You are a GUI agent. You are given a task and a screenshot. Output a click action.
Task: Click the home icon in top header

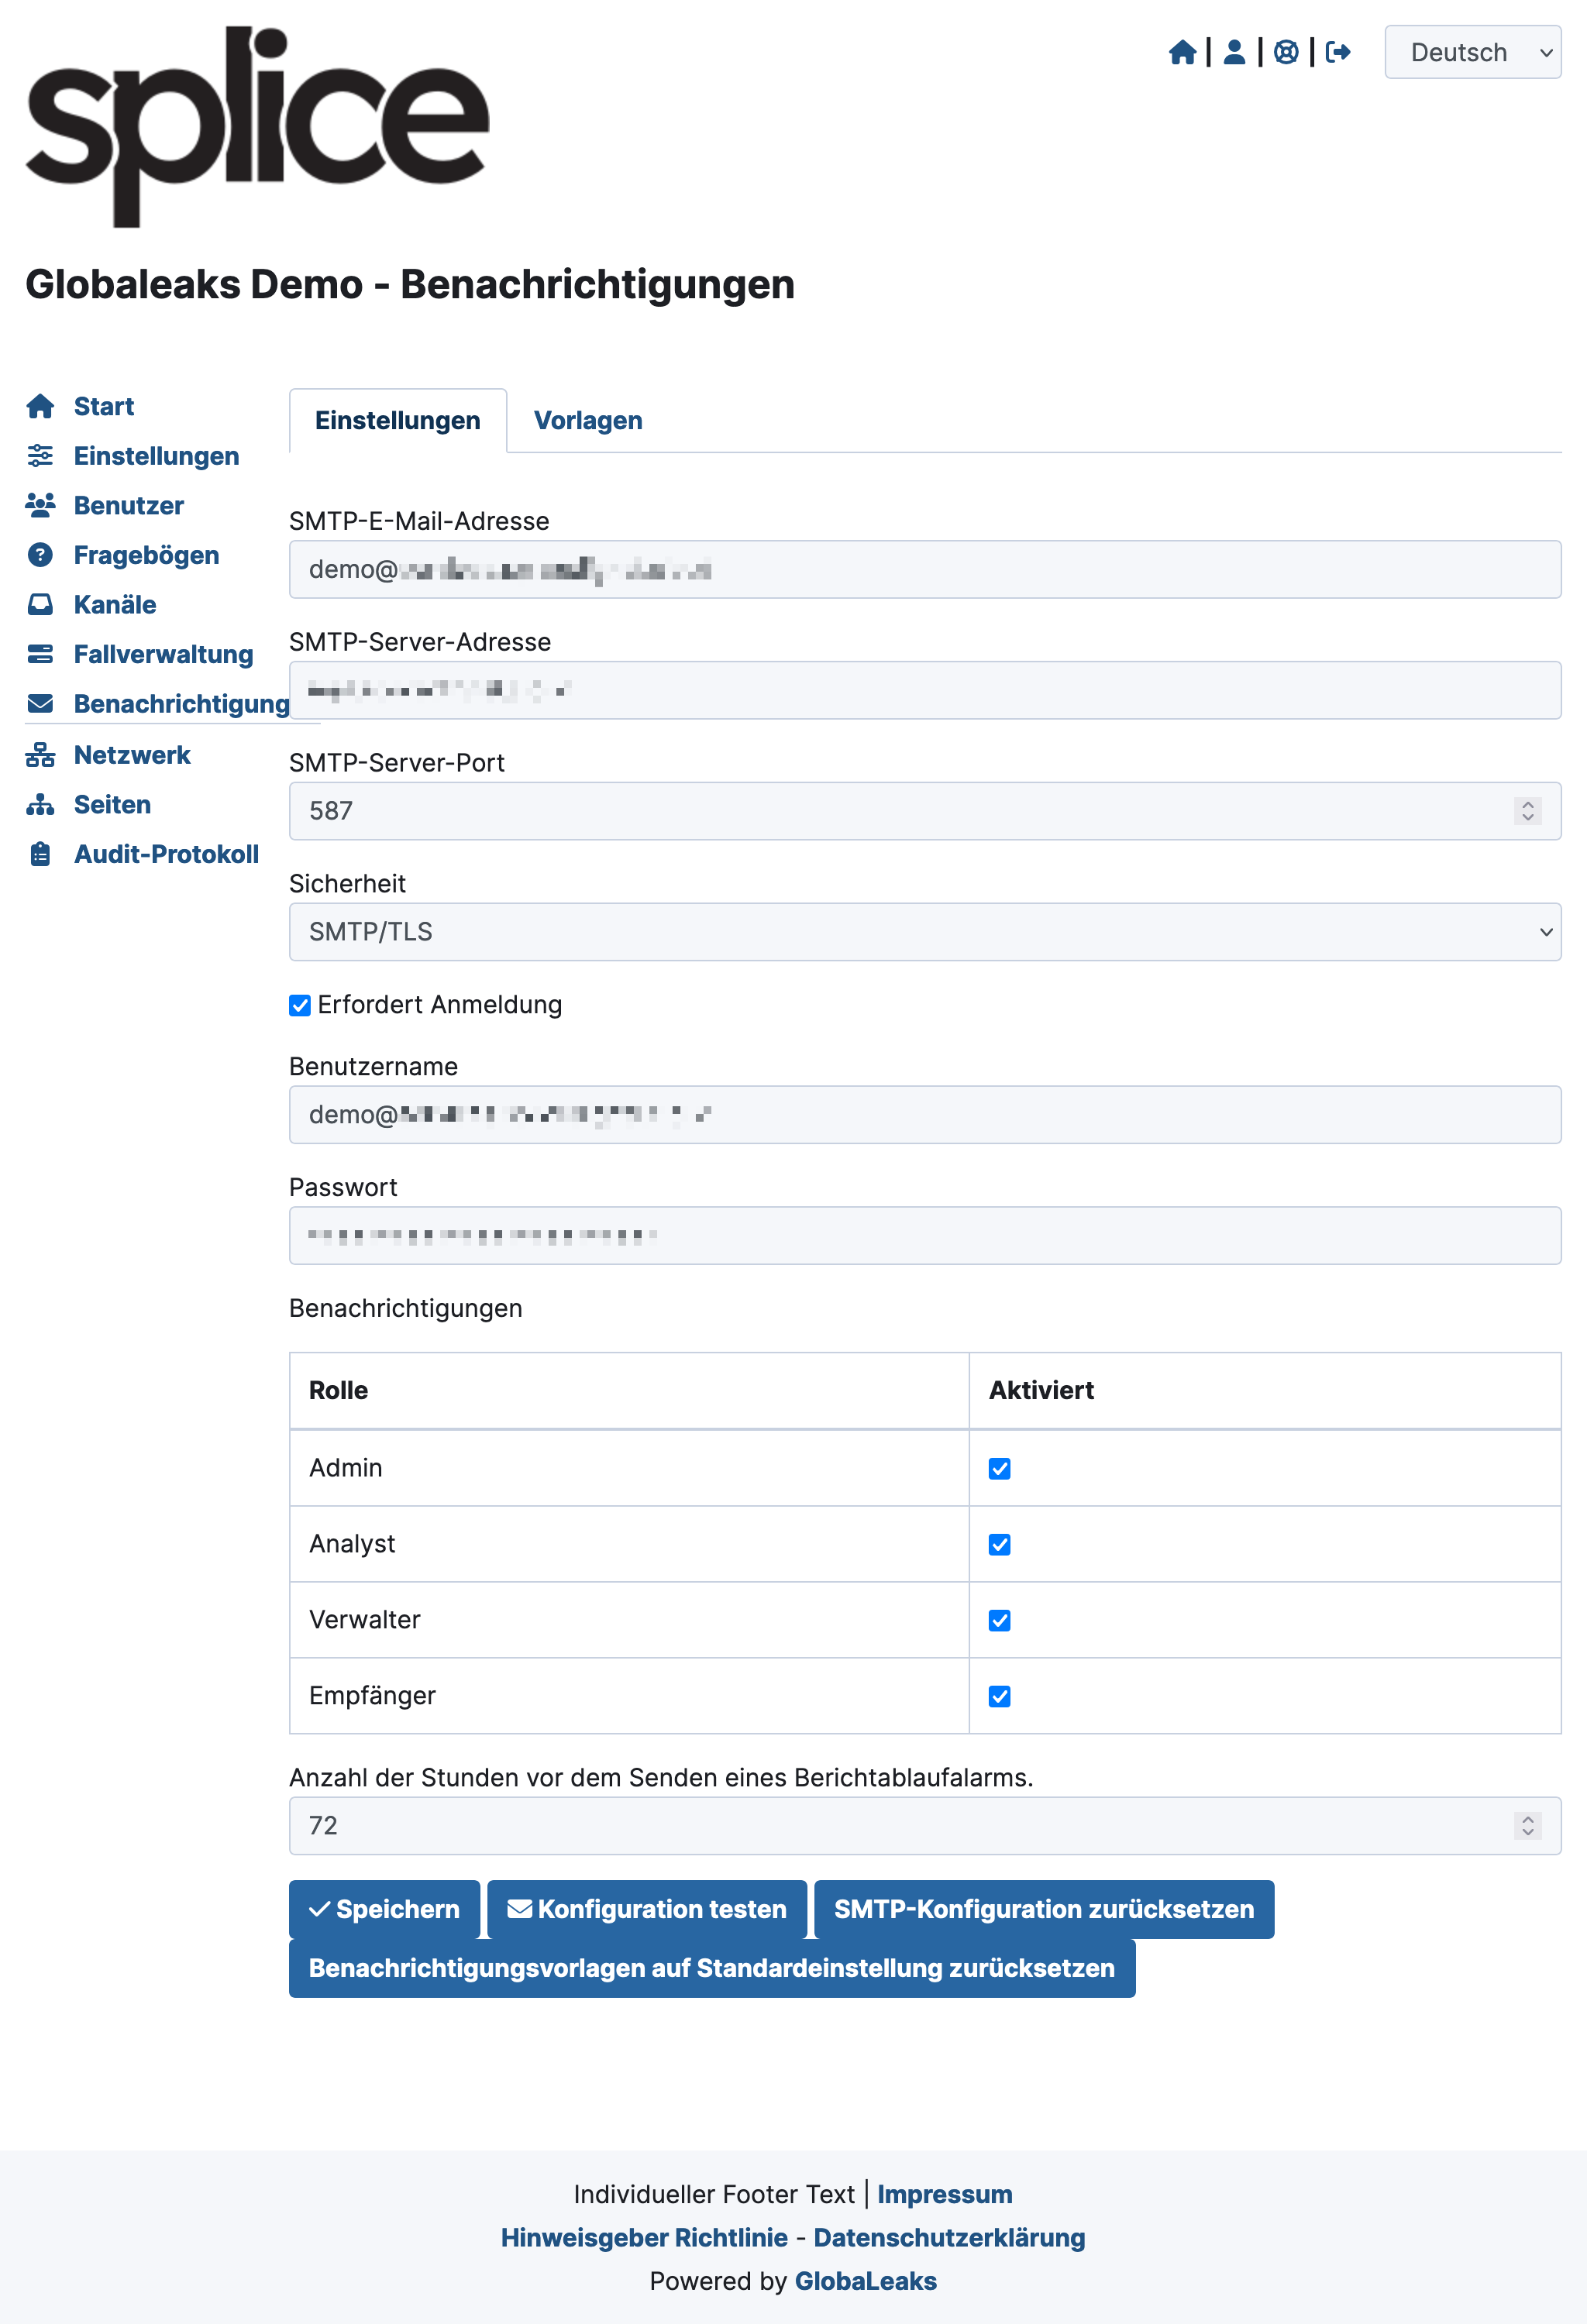(x=1182, y=52)
